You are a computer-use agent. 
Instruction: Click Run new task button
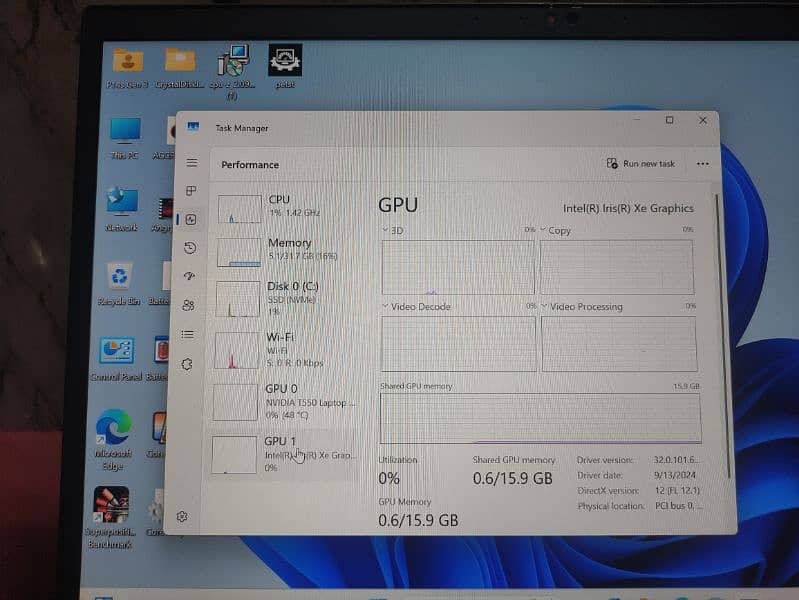641,164
